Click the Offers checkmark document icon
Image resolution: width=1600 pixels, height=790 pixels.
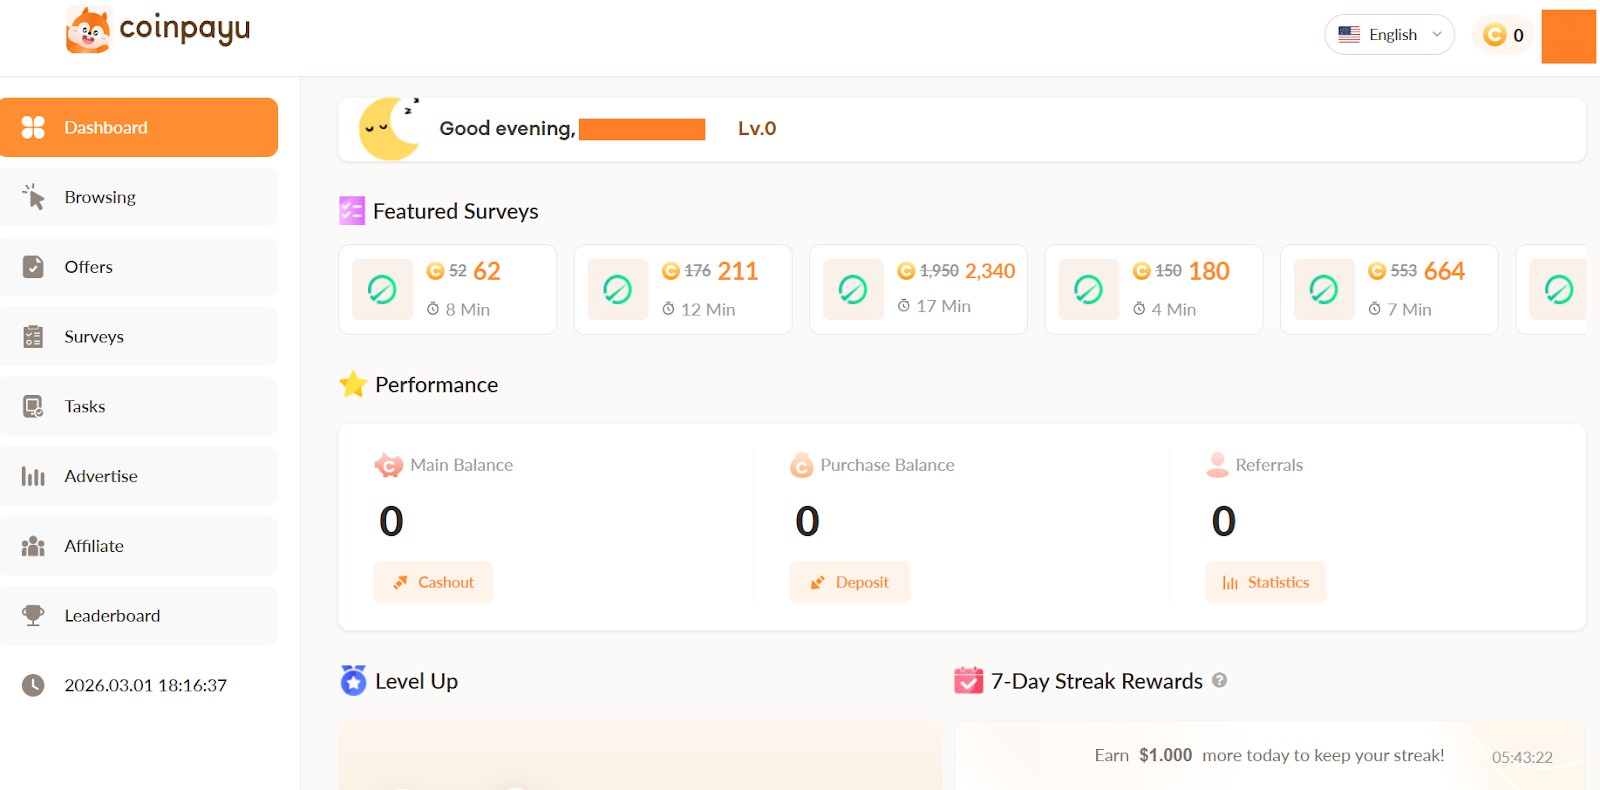33,267
